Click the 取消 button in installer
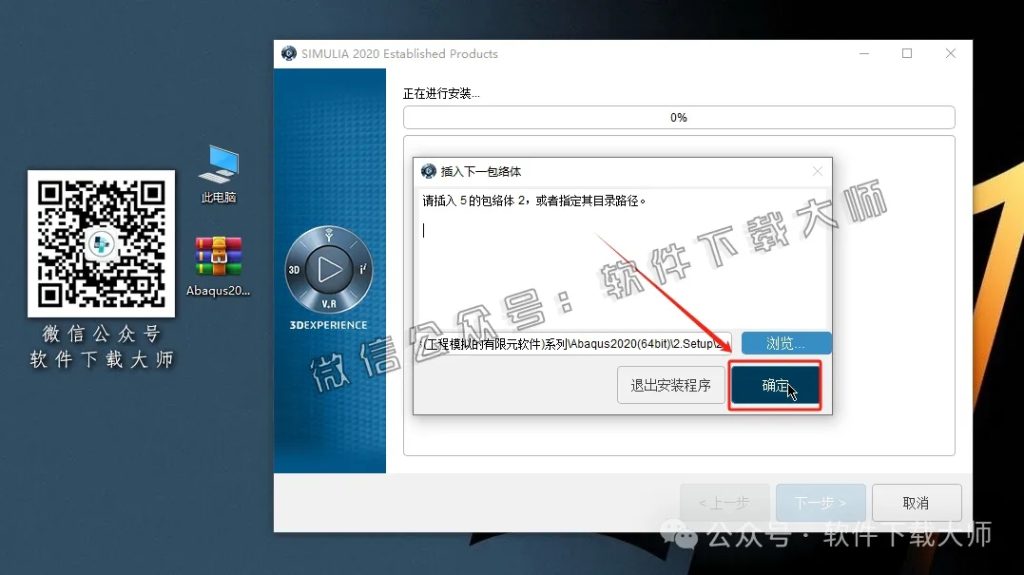Screen dimensions: 1024x575 (916, 503)
